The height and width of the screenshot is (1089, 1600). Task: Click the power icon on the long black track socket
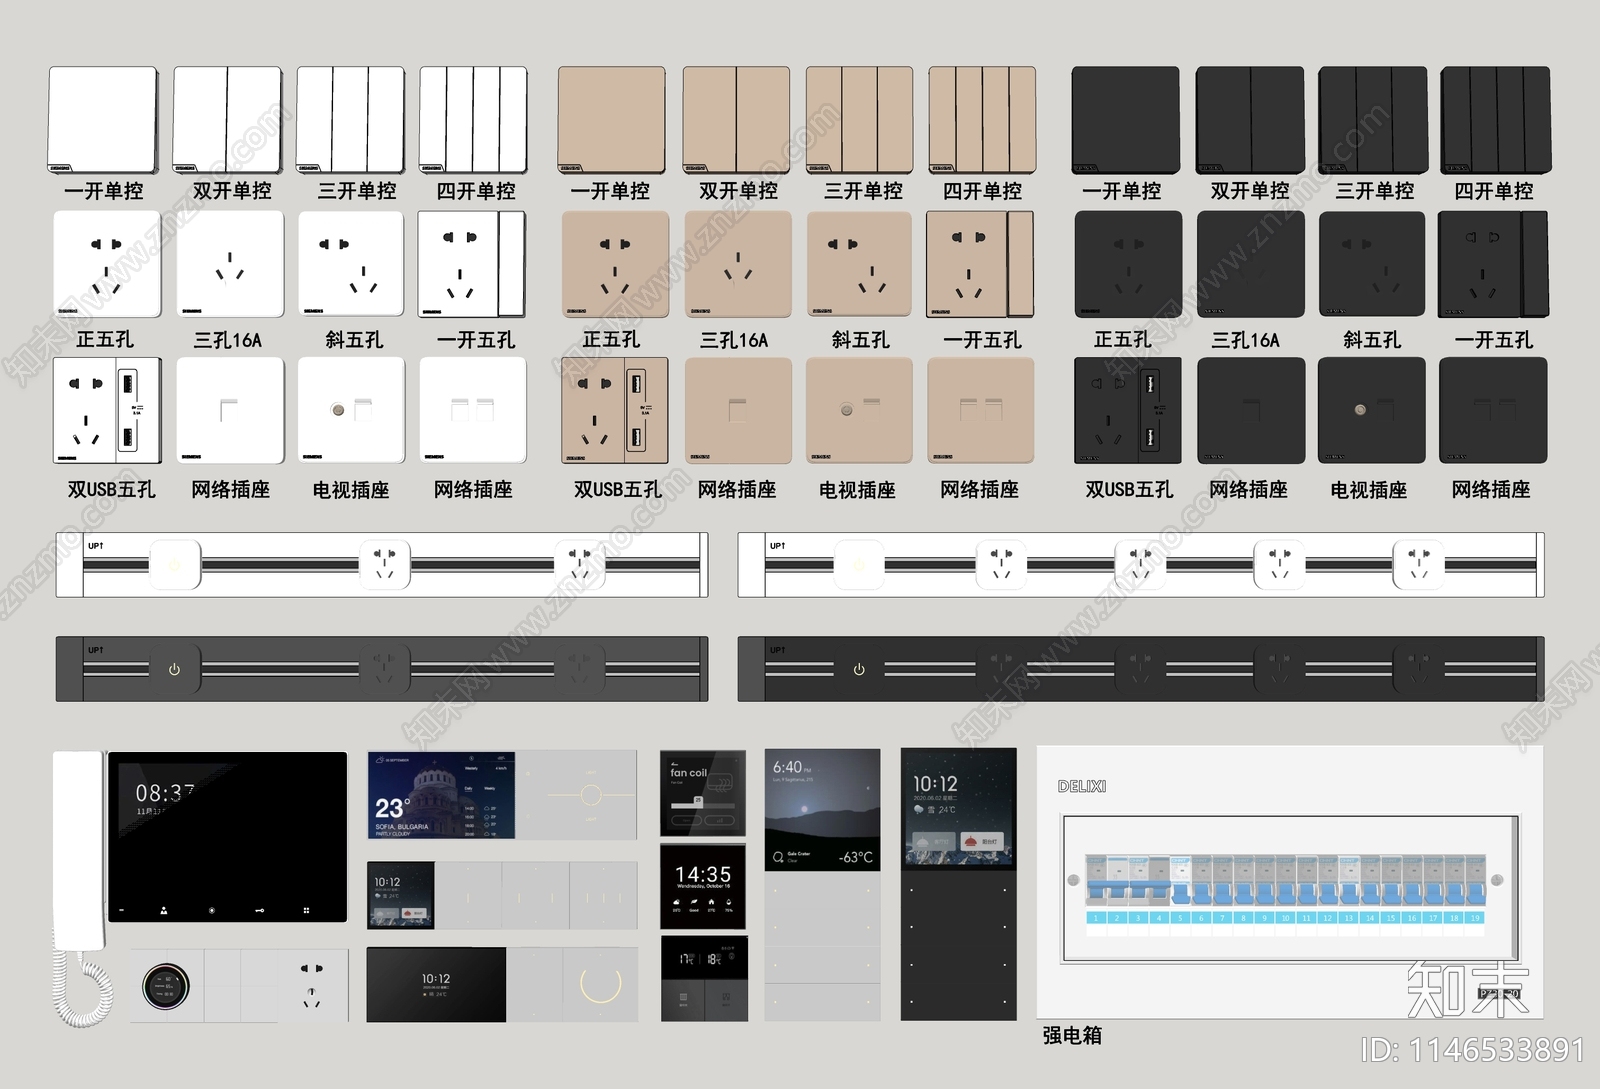click(858, 669)
